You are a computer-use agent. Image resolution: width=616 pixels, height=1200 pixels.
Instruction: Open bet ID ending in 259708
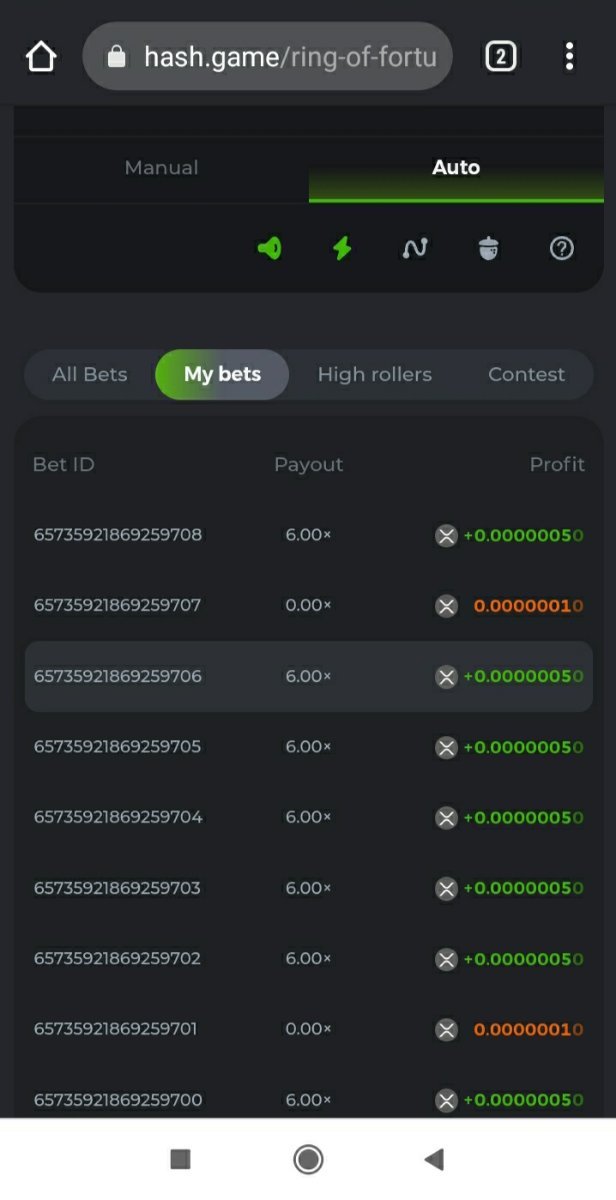pyautogui.click(x=118, y=535)
